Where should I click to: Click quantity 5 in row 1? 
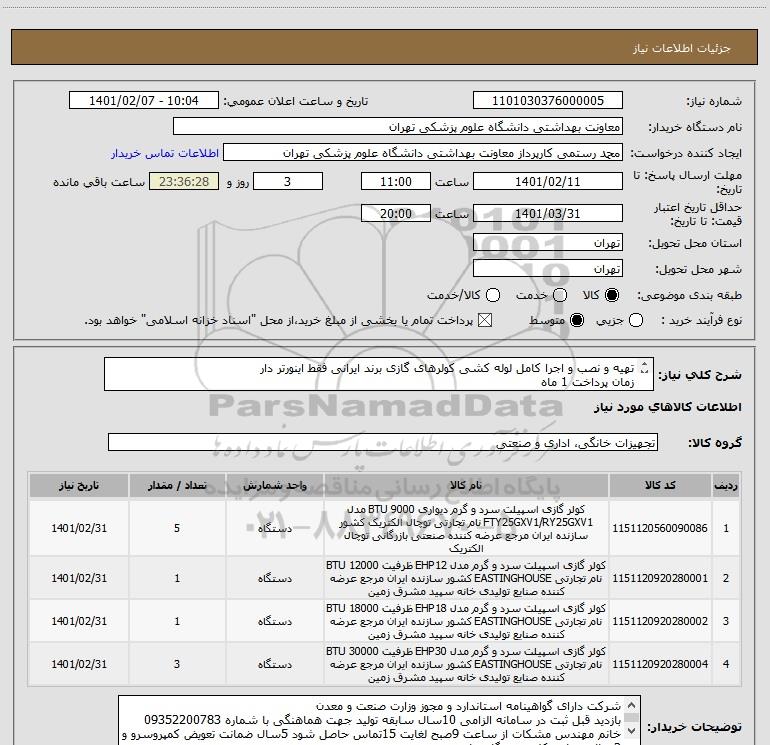click(177, 528)
